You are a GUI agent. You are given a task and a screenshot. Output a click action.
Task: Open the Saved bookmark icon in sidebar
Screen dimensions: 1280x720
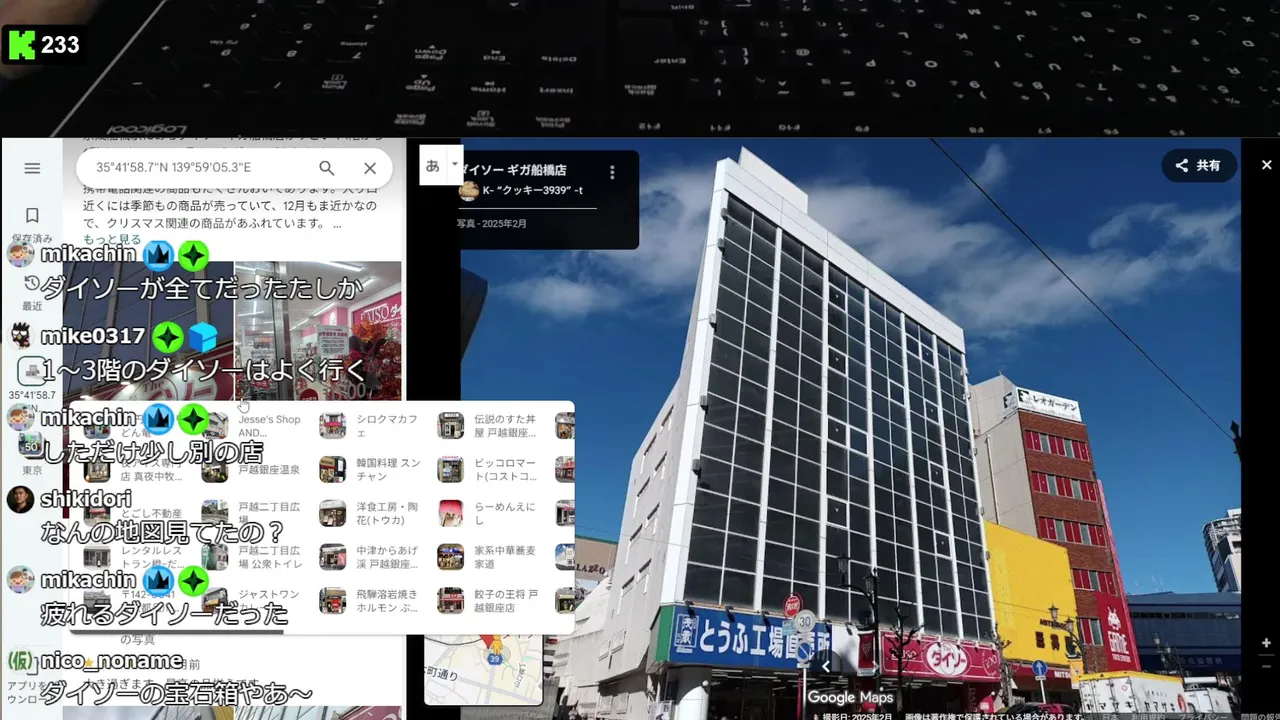coord(32,215)
